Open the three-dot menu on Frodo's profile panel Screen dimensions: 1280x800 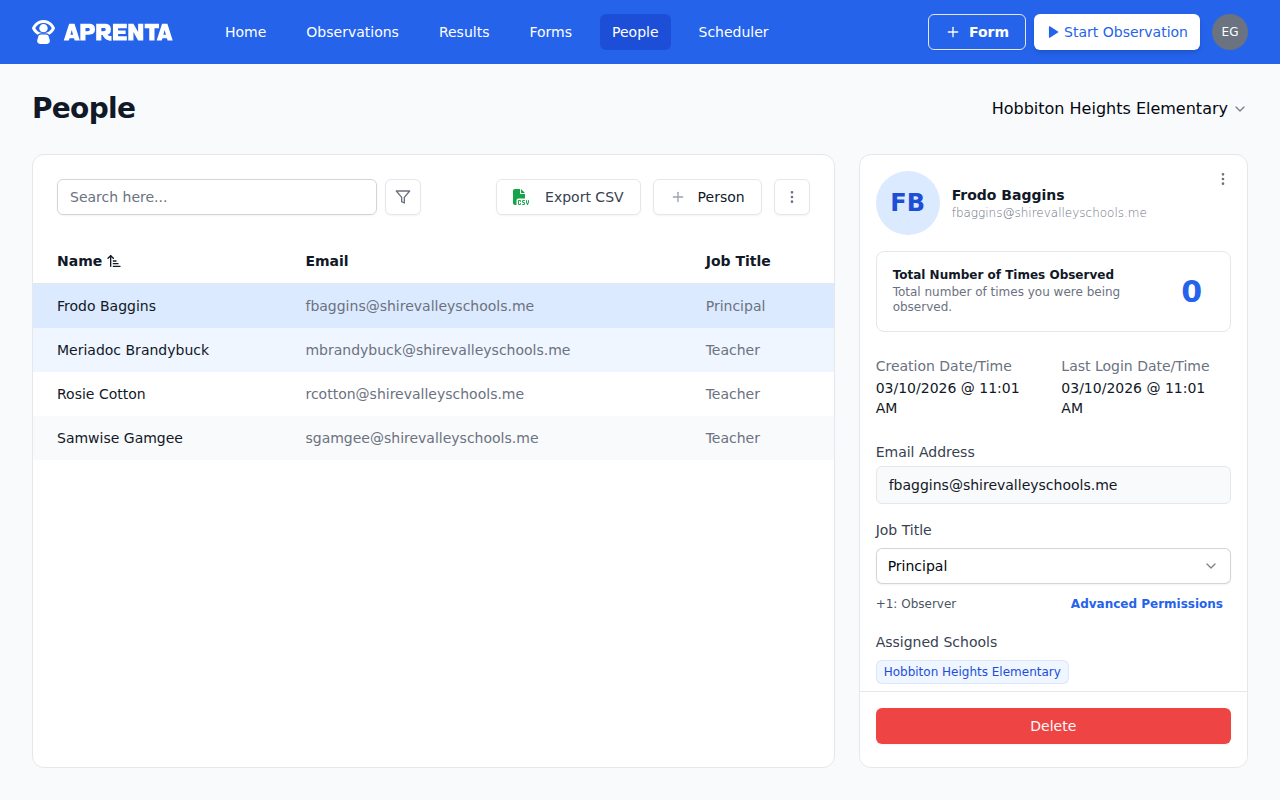pos(1223,179)
